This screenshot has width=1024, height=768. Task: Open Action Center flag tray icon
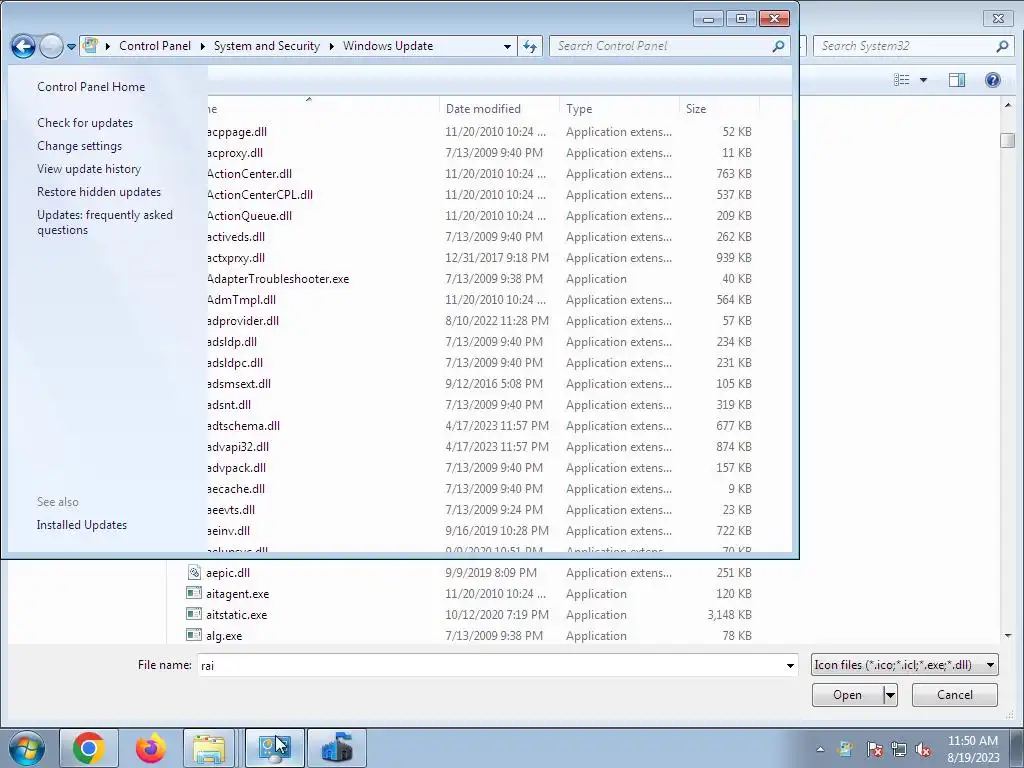point(874,749)
